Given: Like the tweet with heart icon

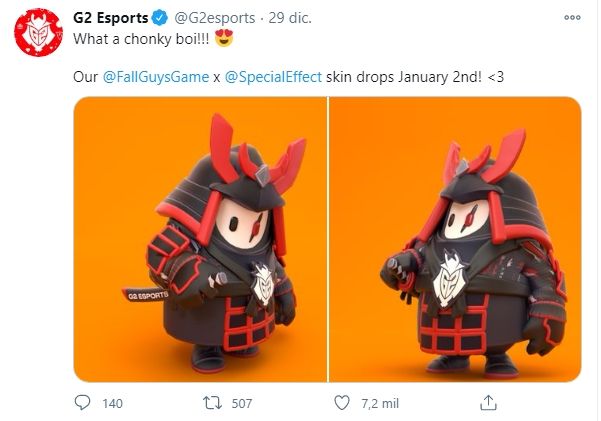Looking at the screenshot, I should [x=342, y=403].
